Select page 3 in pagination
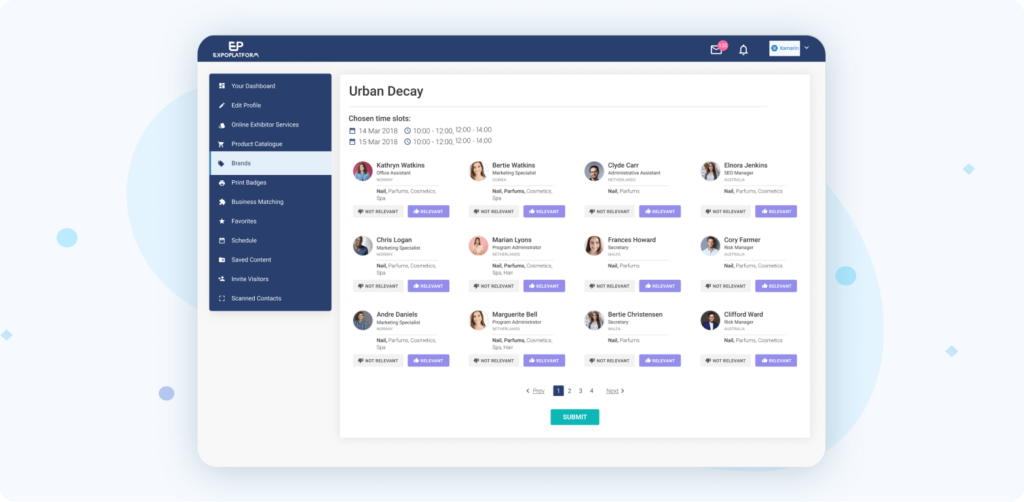 pos(581,391)
